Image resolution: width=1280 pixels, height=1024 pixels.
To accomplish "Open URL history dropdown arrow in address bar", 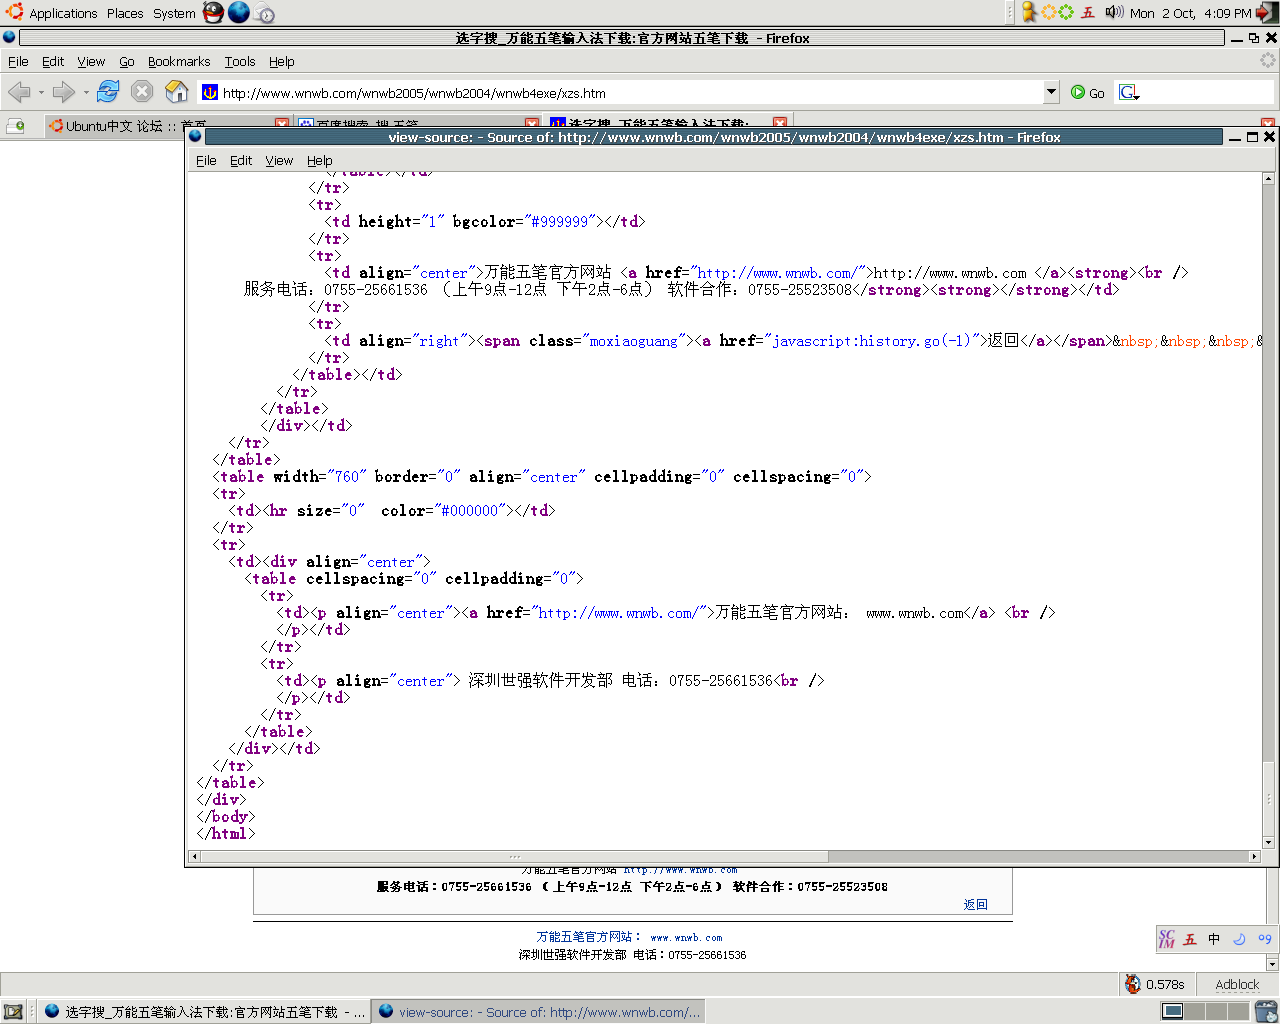I will point(1051,92).
